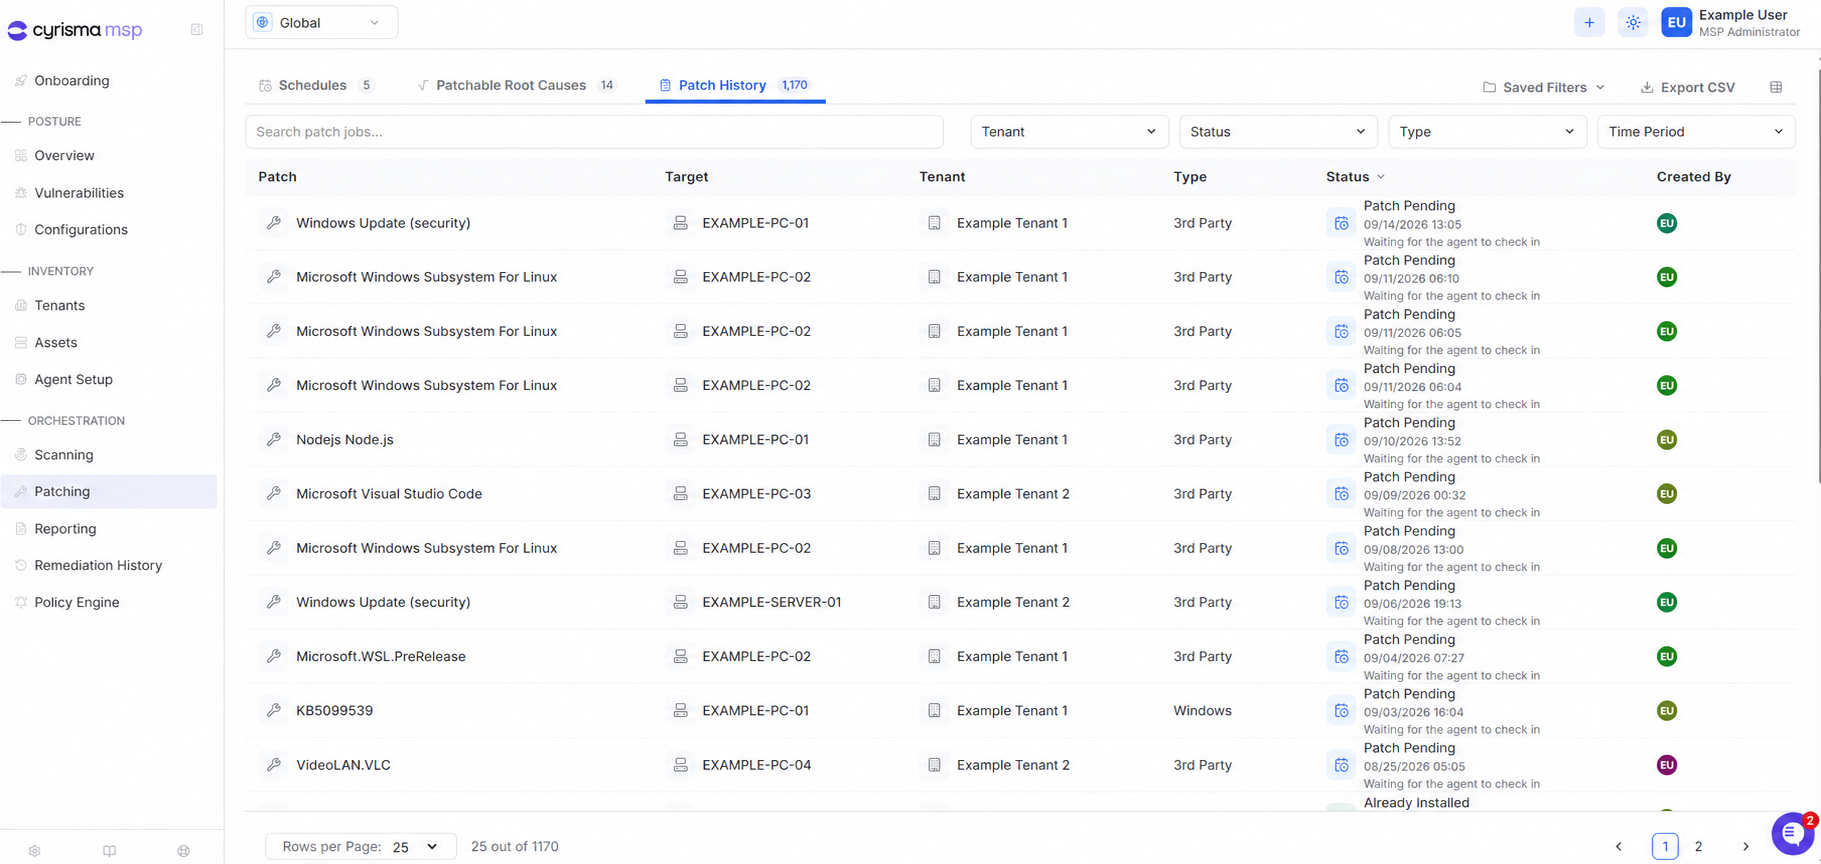Click the Patch Pending status icon for KB5099539
Image resolution: width=1821 pixels, height=864 pixels.
(x=1341, y=711)
